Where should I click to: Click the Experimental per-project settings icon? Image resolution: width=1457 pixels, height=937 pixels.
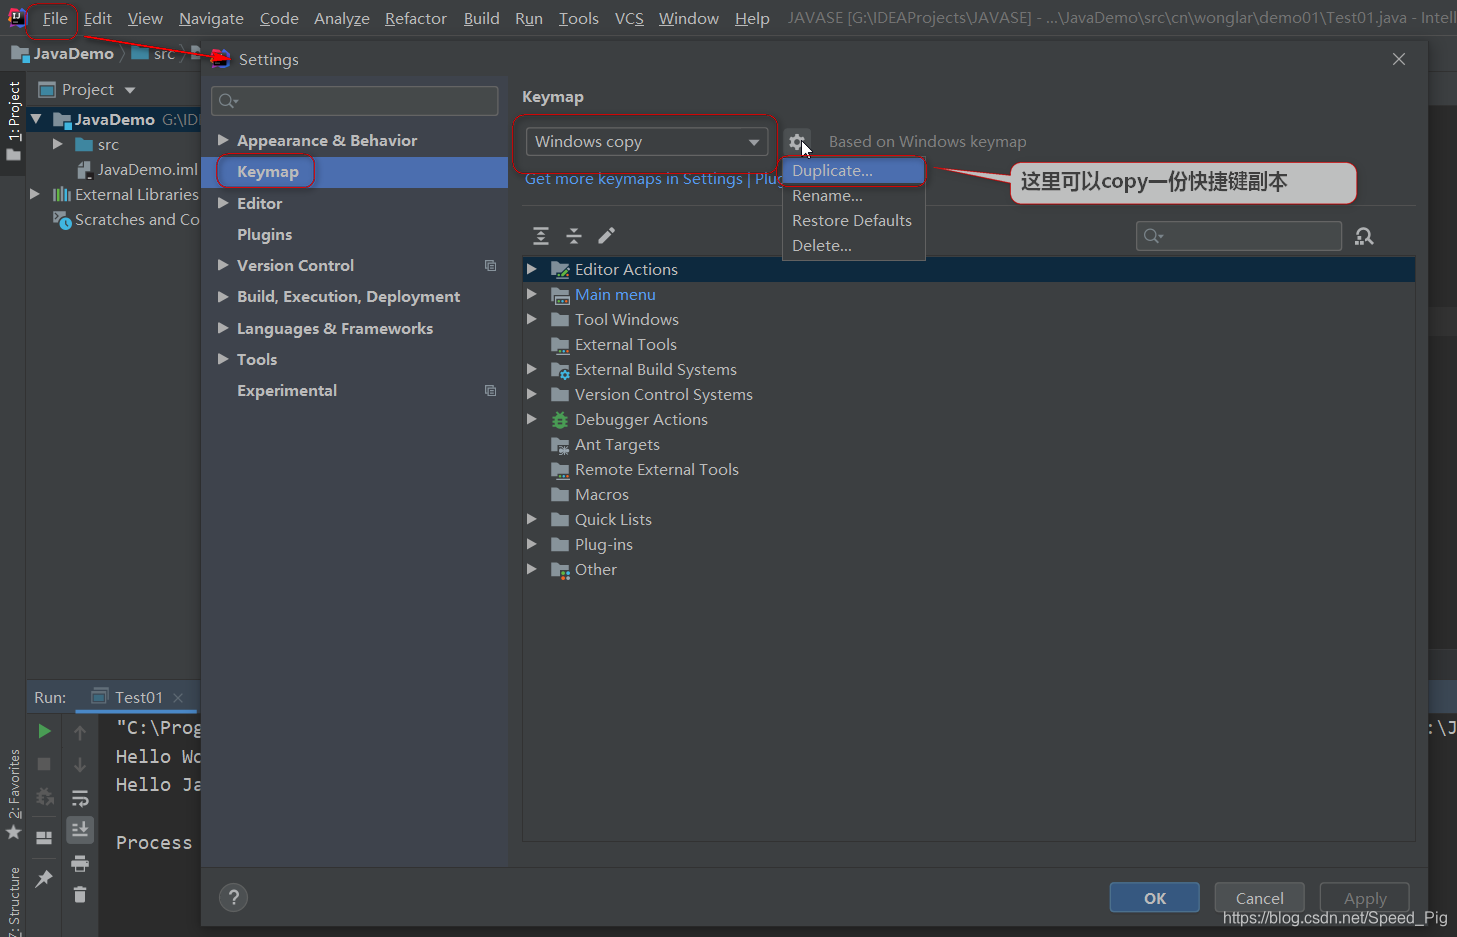pyautogui.click(x=490, y=390)
